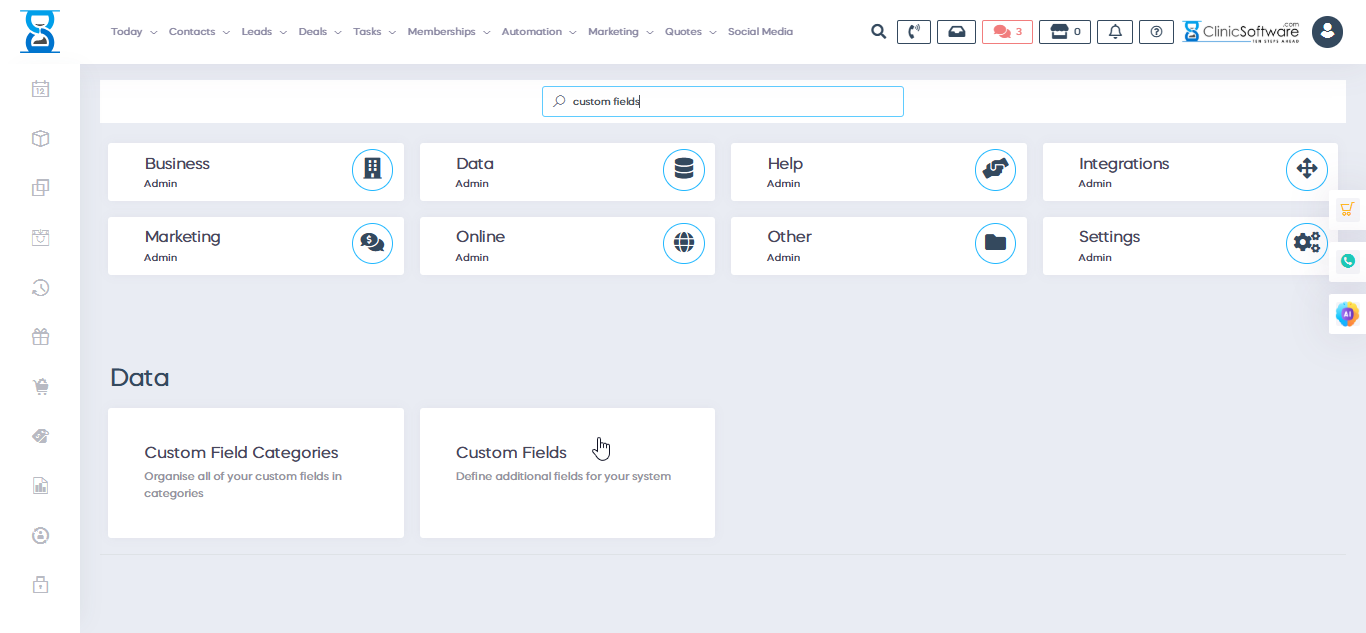
Task: Click the AI assistant floating icon
Action: click(1347, 314)
